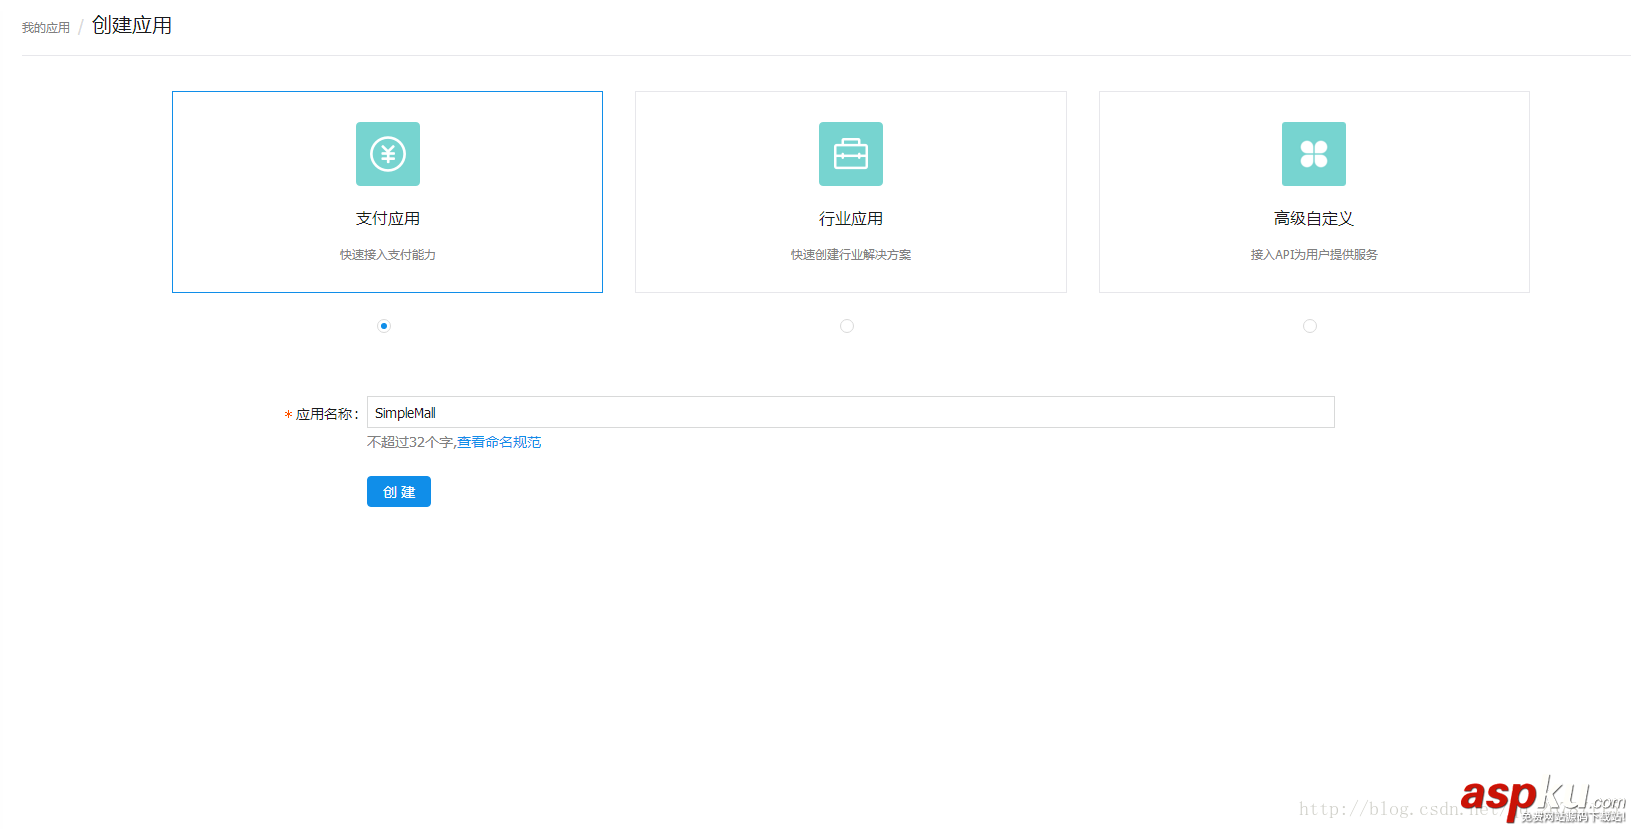Click the 快速接入支付能力 description

click(388, 255)
